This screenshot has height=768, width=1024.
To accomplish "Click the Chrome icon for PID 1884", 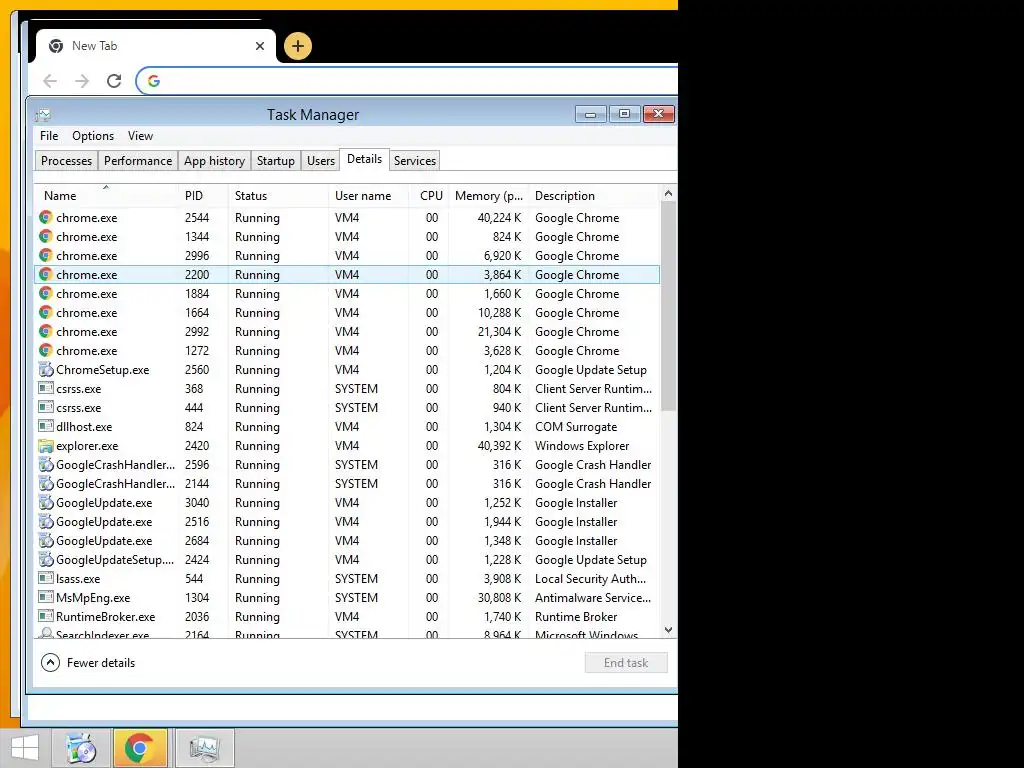I will click(x=46, y=293).
